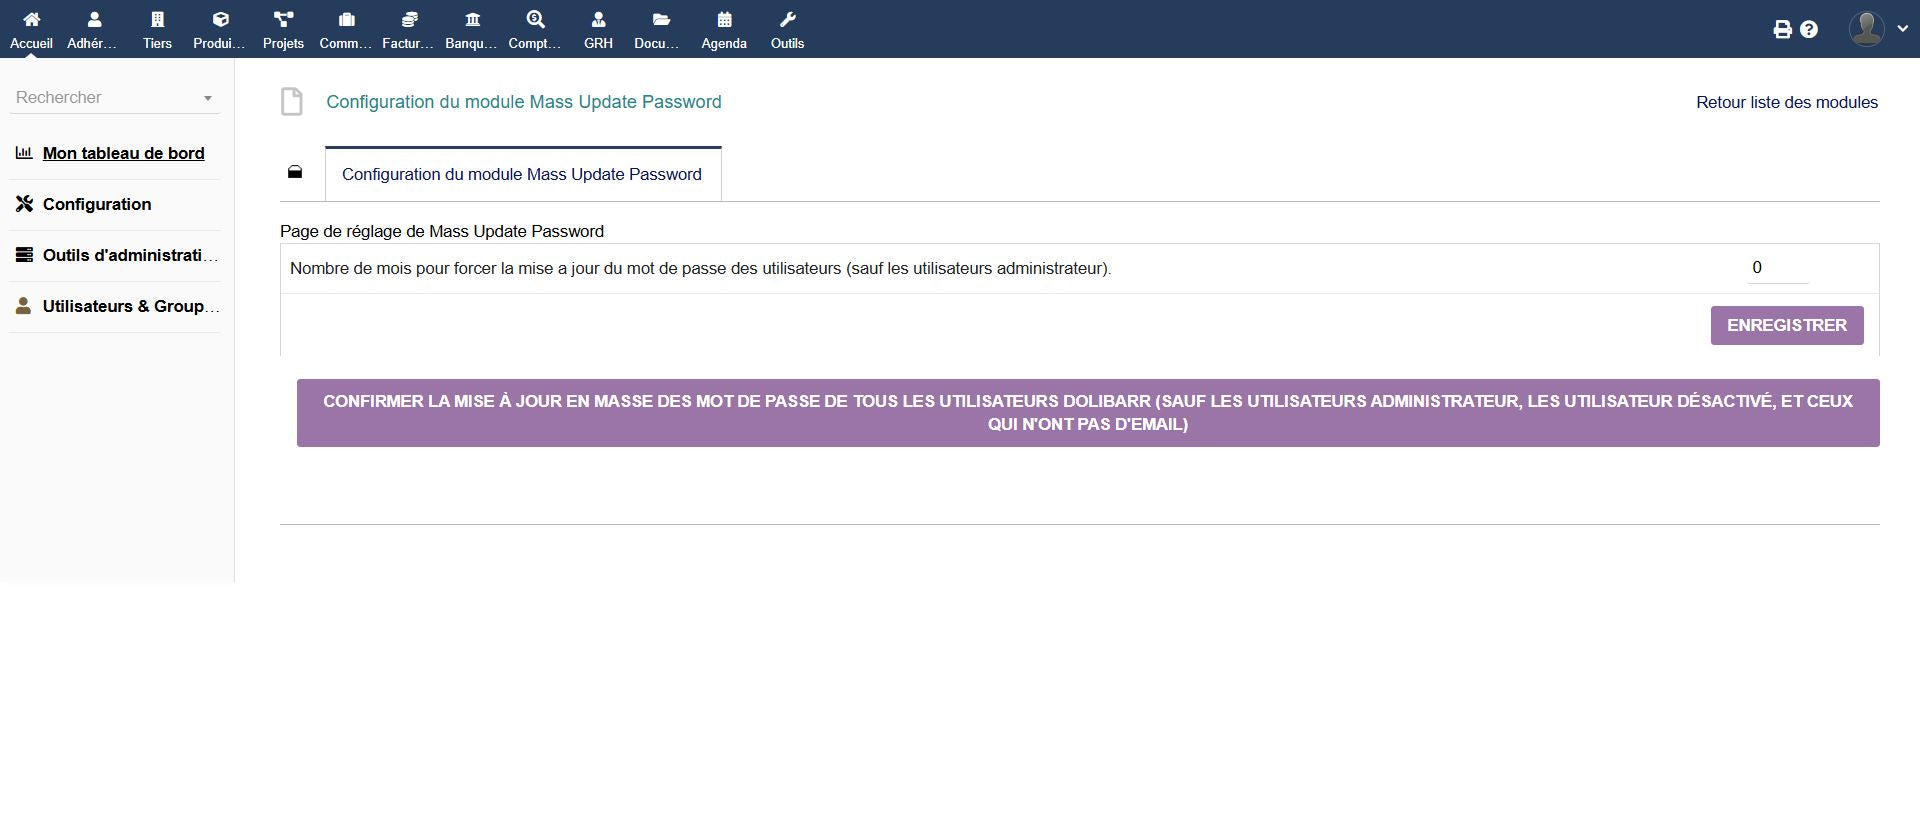Image resolution: width=1920 pixels, height=817 pixels.
Task: Open the Accueil home icon
Action: pyautogui.click(x=31, y=20)
